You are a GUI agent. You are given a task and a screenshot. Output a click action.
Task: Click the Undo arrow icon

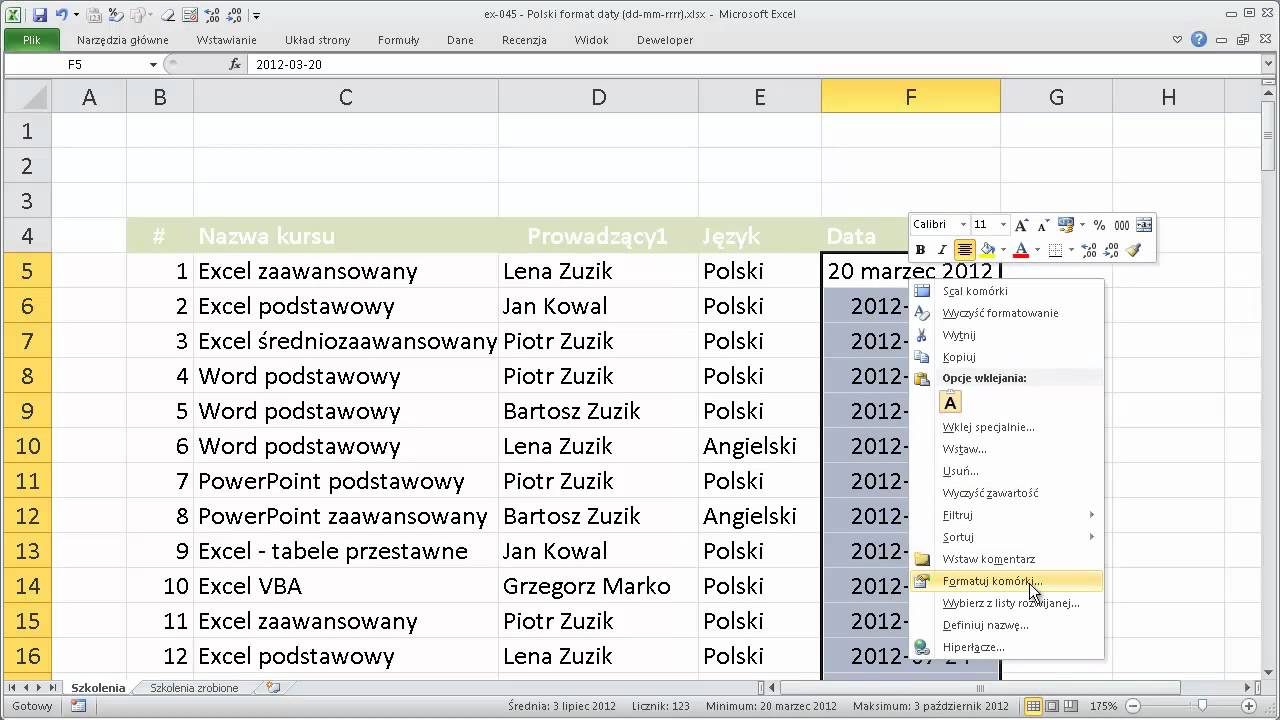pyautogui.click(x=62, y=15)
